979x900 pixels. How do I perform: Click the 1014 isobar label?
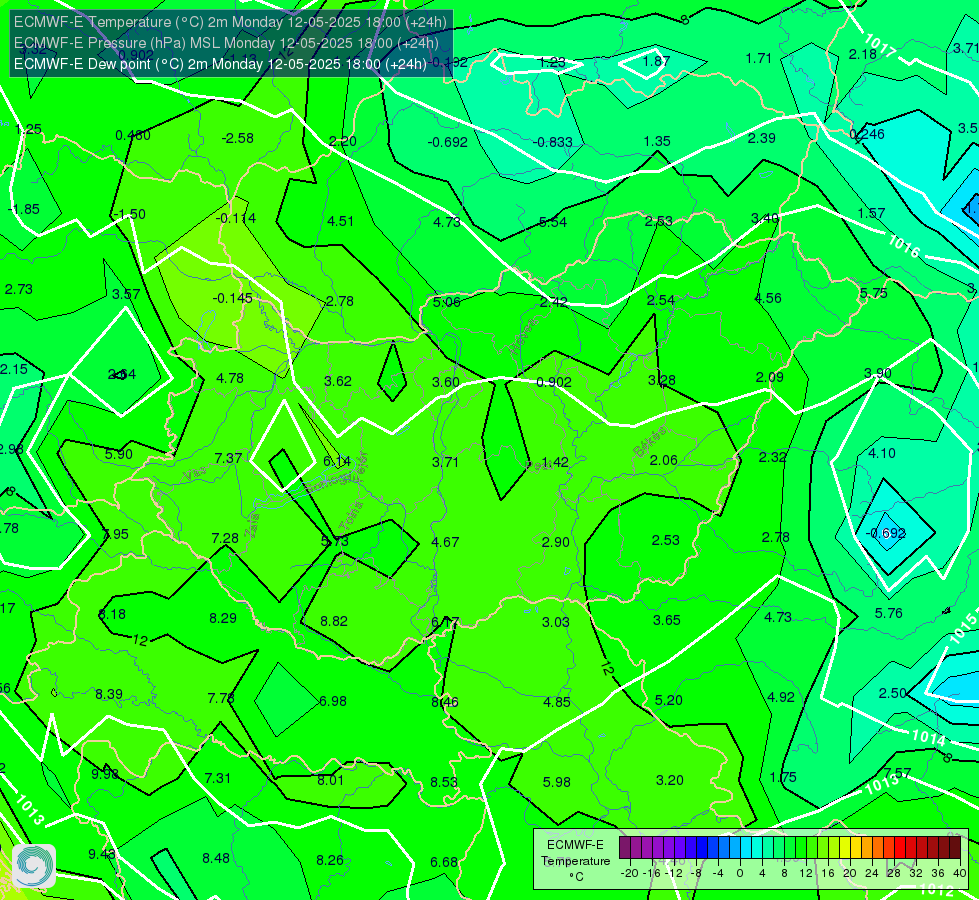click(928, 738)
